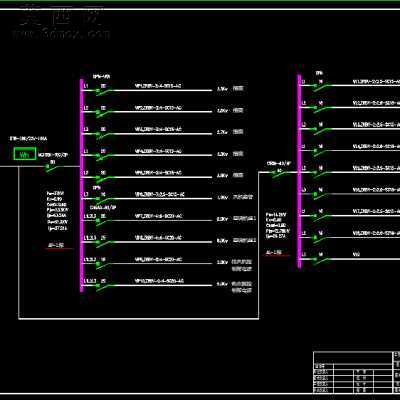Select the red-underlined panel name under left parameters
The image size is (400, 400).
coord(56,246)
